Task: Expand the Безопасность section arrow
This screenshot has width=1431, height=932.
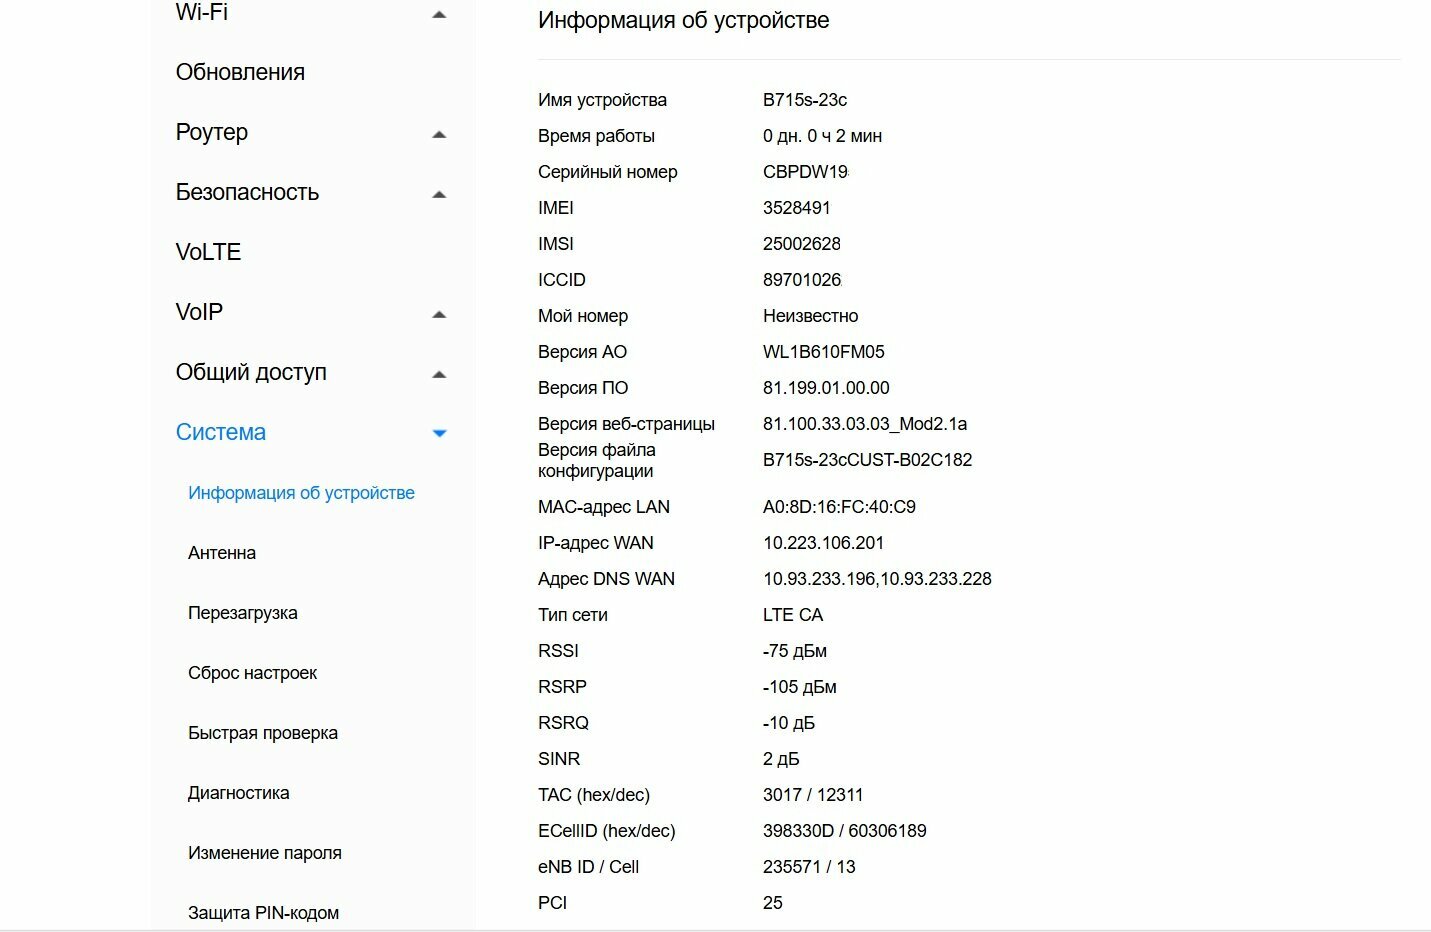Action: tap(439, 195)
